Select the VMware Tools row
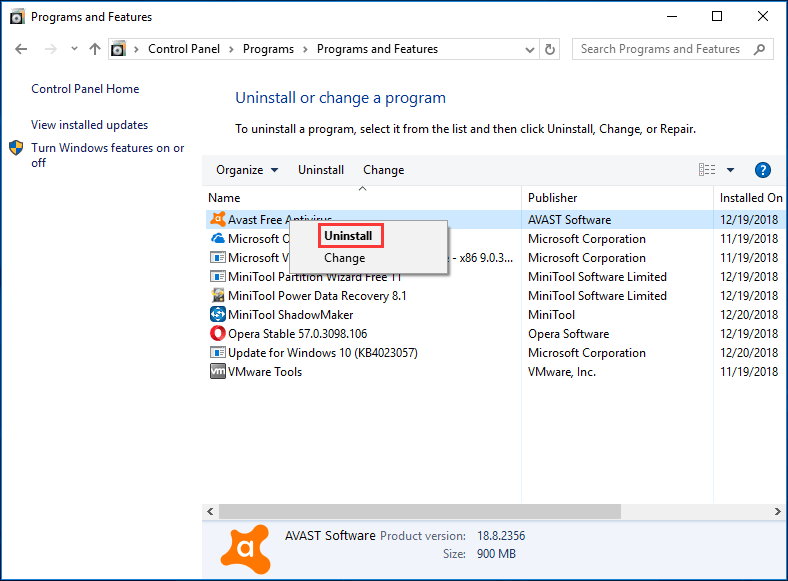 496,372
